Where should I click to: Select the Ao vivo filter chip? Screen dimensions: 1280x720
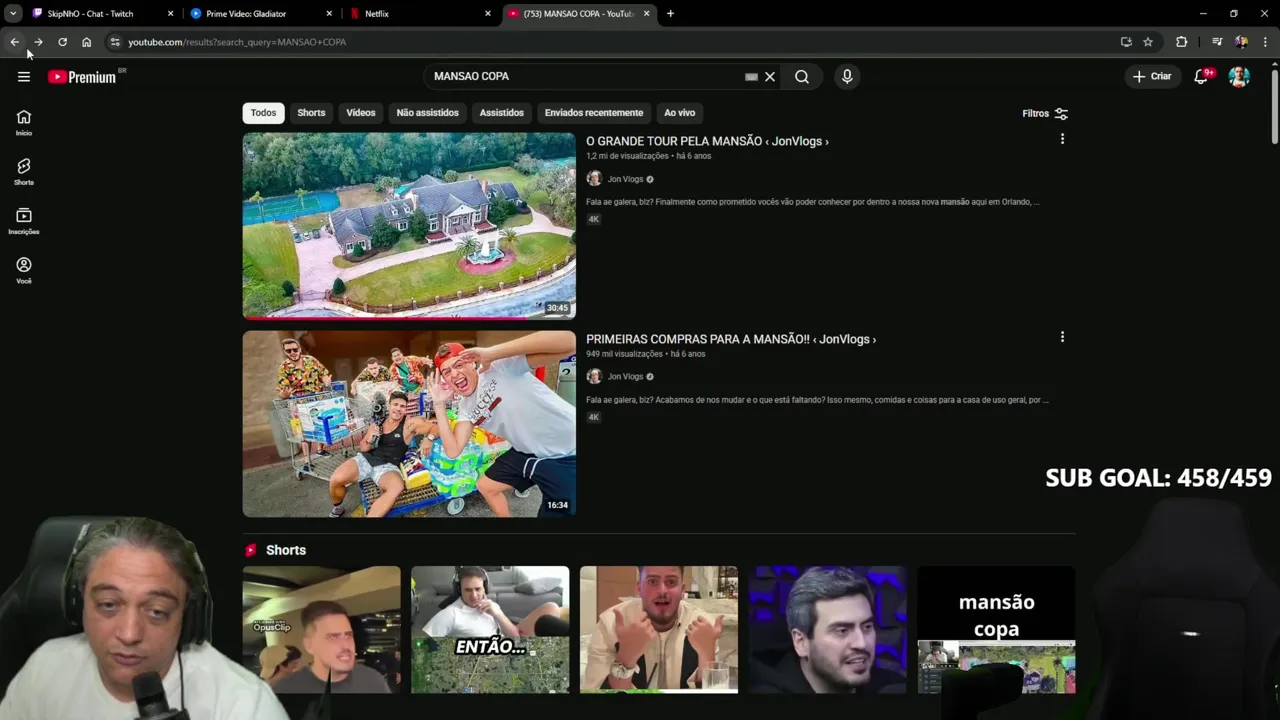679,113
